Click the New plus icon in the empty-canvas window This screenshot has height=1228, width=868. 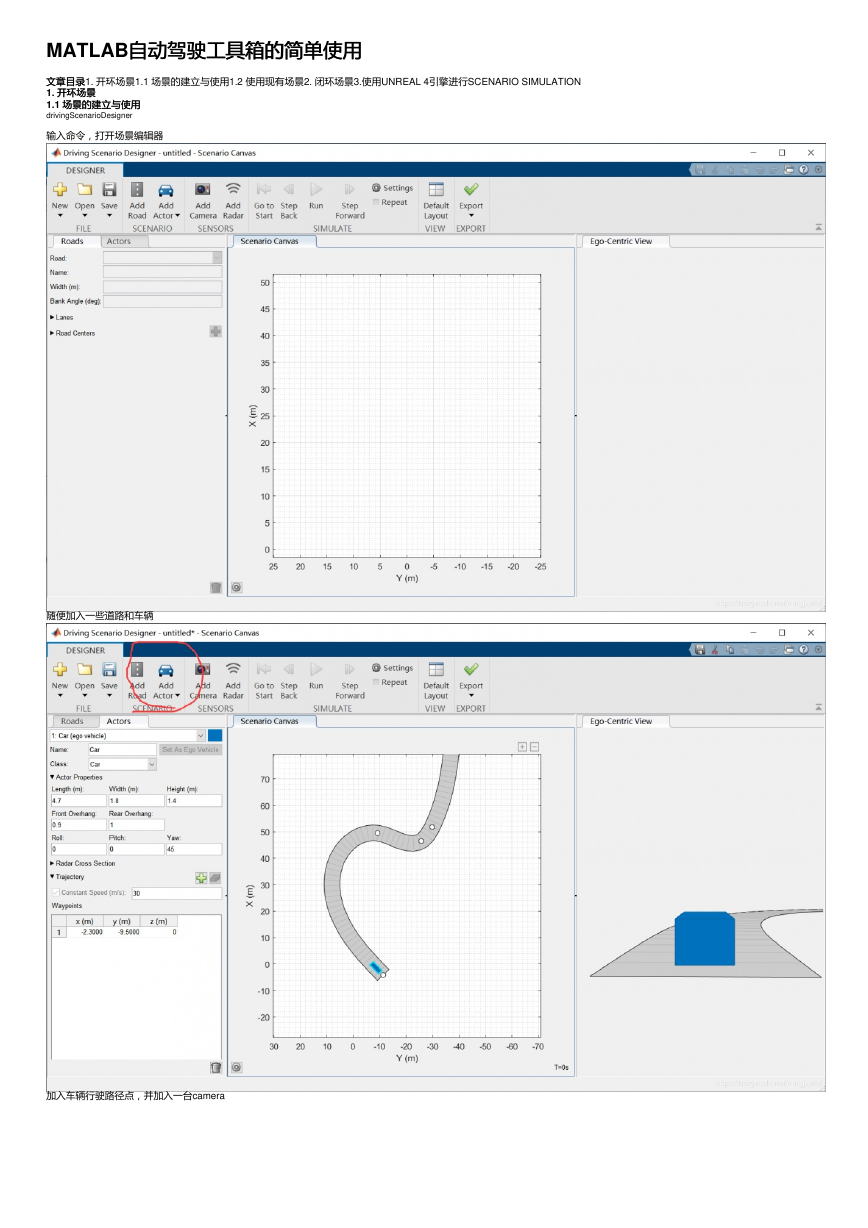[60, 189]
